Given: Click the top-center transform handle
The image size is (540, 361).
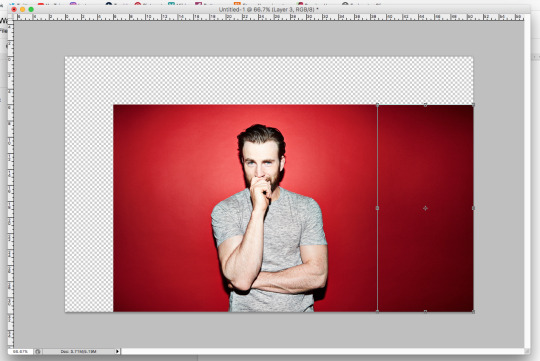Looking at the screenshot, I should click(x=425, y=105).
